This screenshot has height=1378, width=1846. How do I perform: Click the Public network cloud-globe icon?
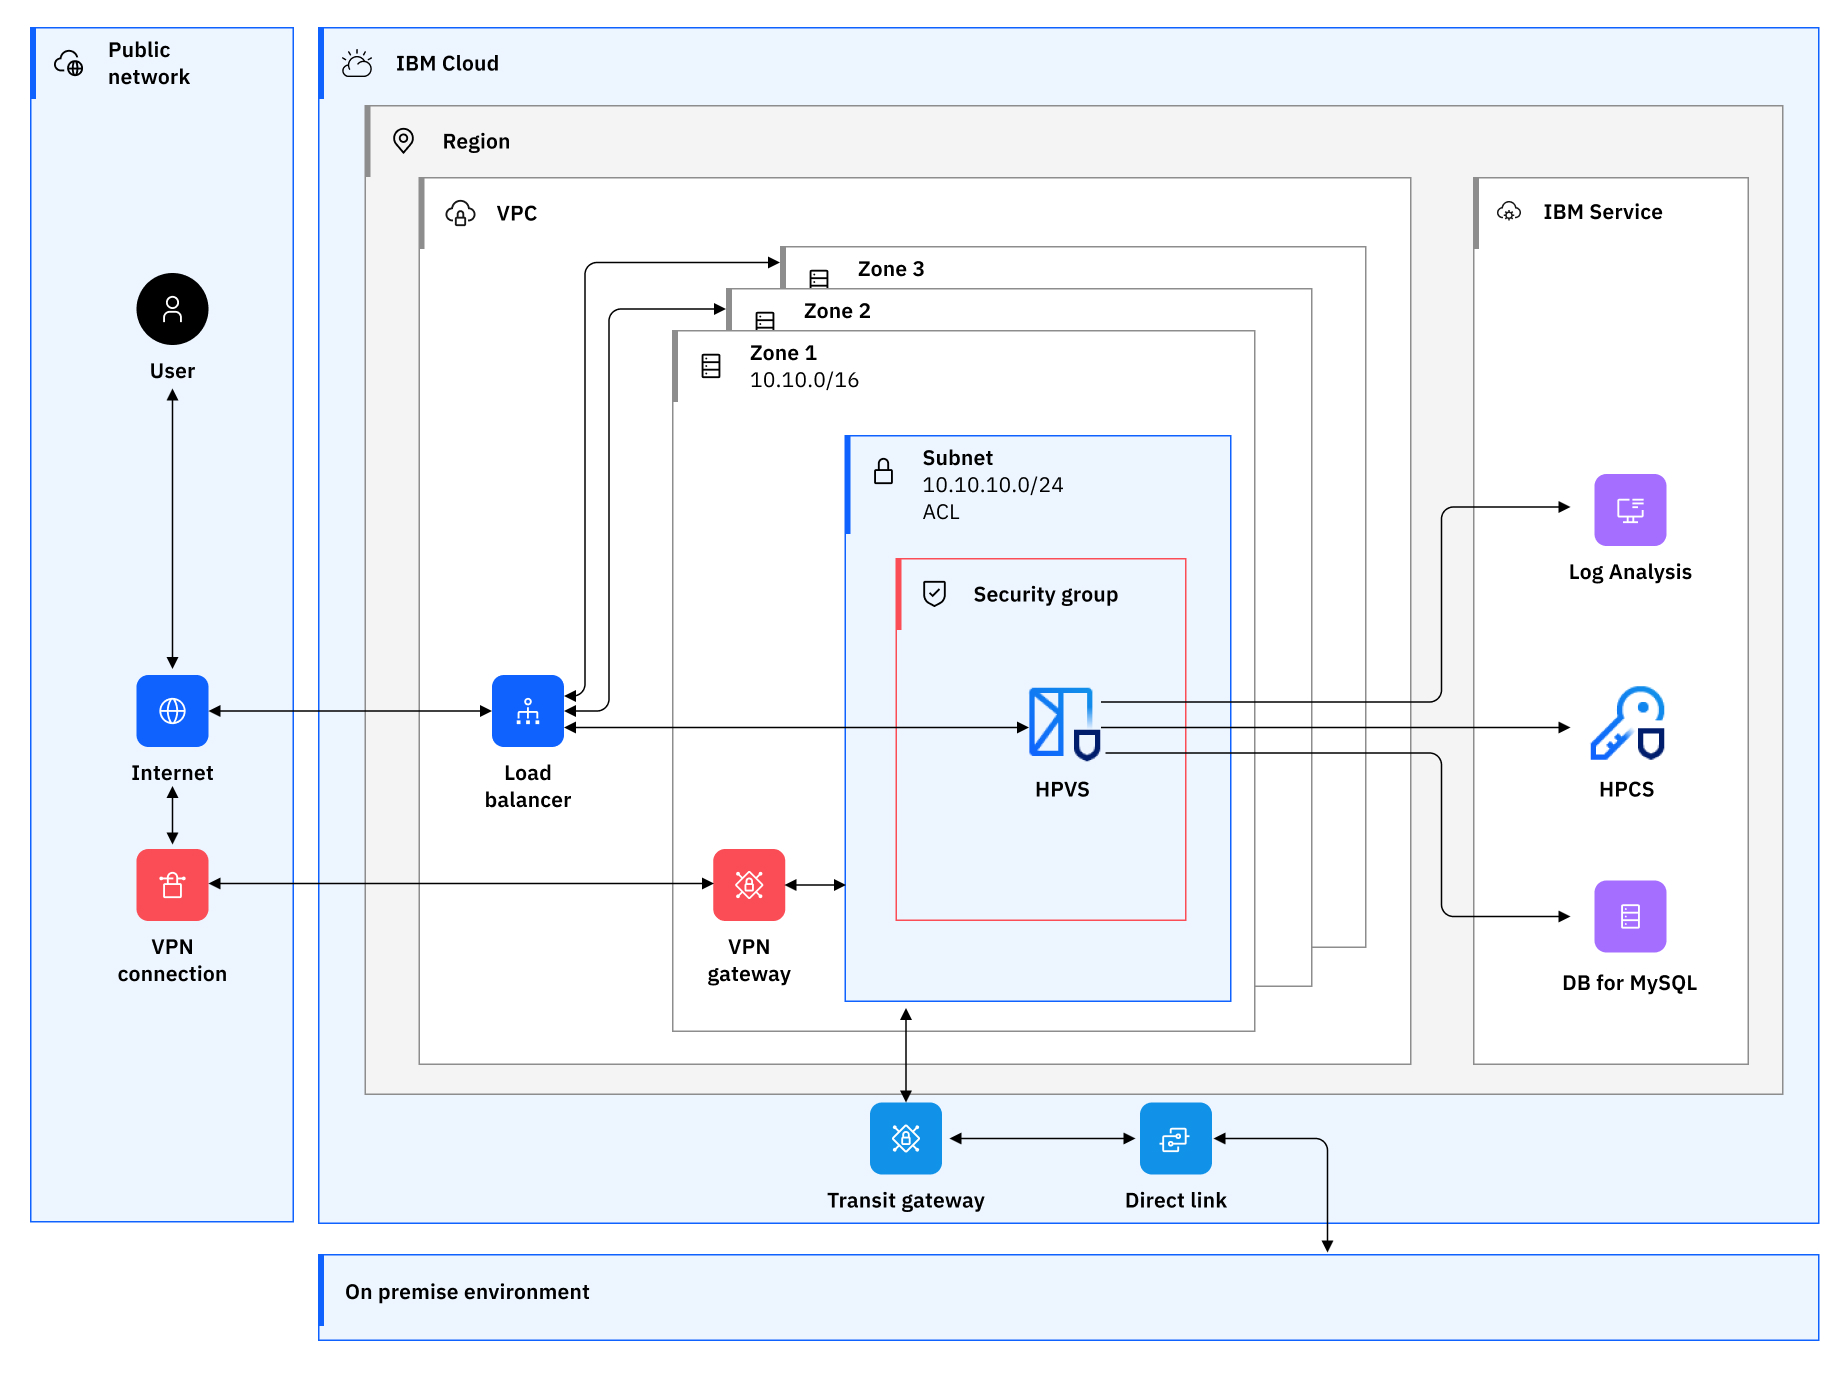69,63
